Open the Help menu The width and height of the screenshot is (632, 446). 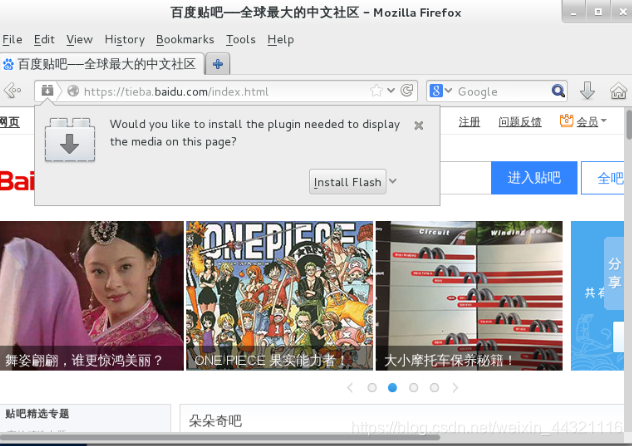point(281,39)
